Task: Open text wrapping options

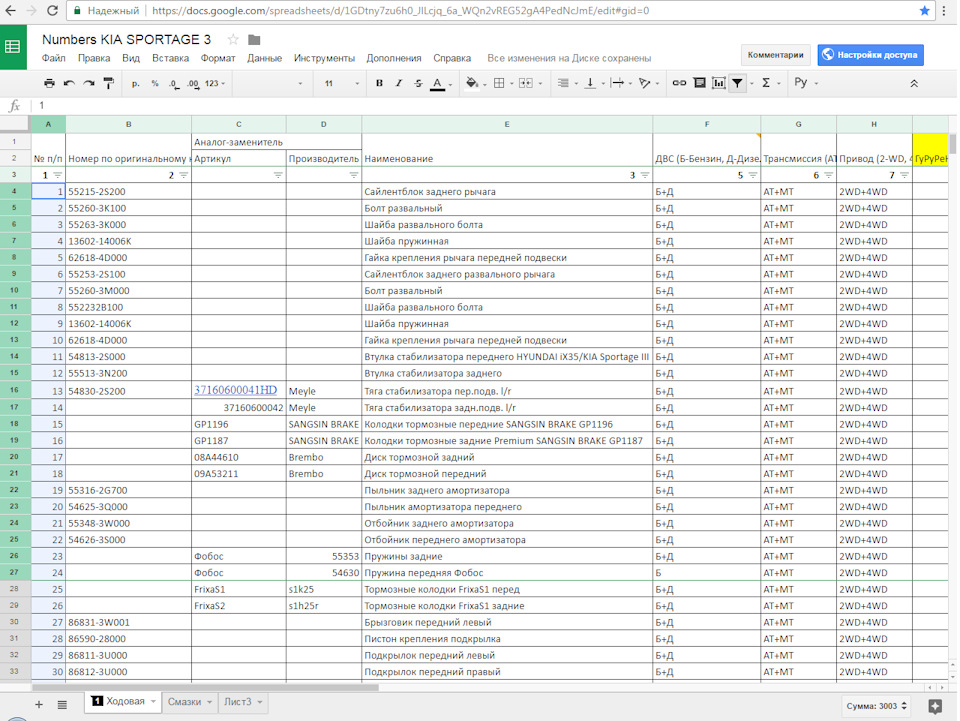Action: [x=618, y=83]
